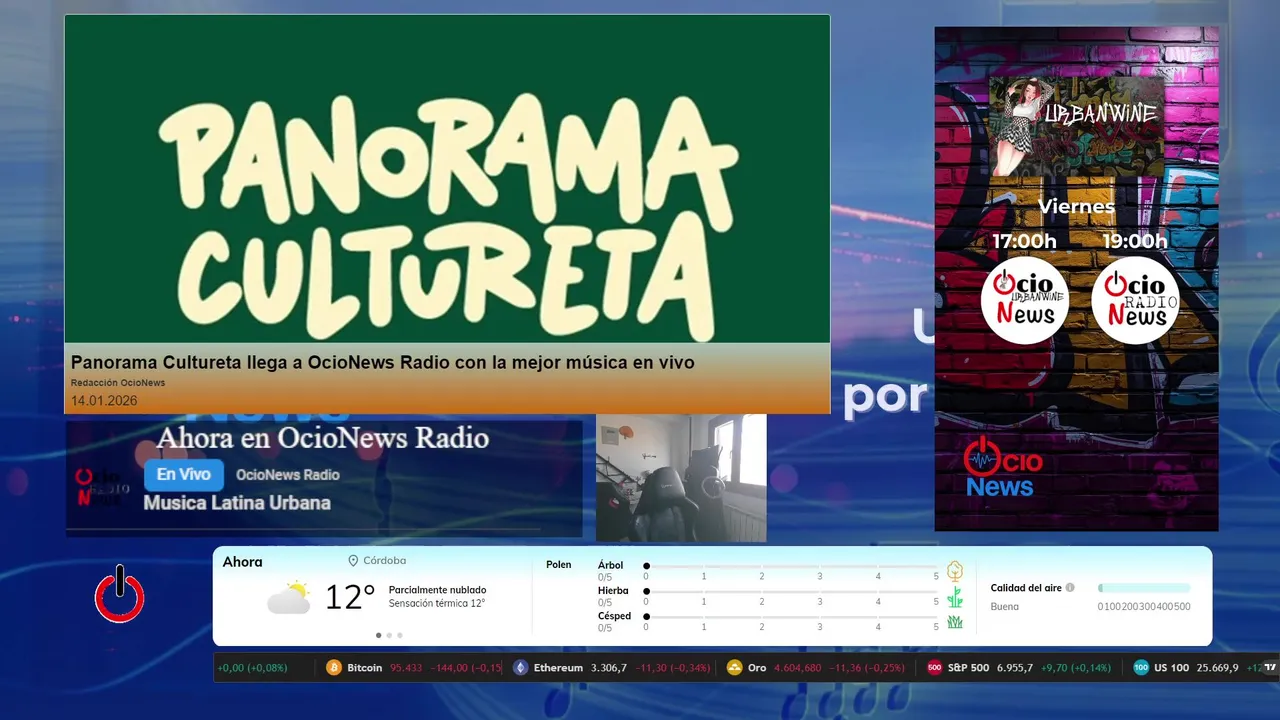Click the OcioNews Radio station label
This screenshot has width=1280, height=720.
tap(288, 475)
